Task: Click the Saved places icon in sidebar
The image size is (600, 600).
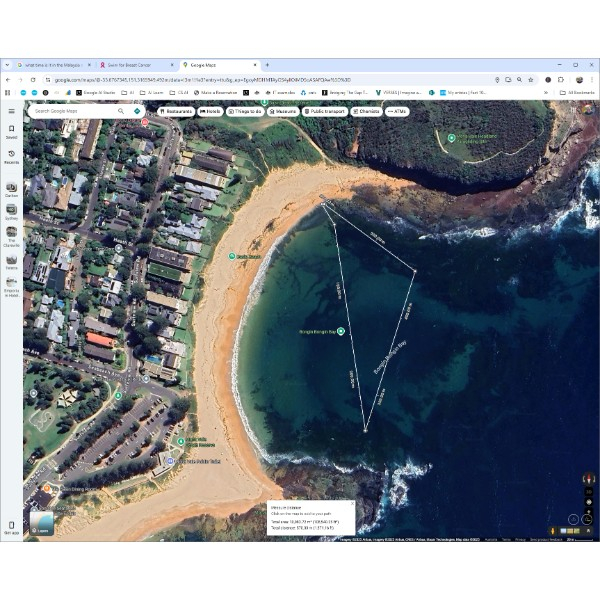Action: [11, 130]
